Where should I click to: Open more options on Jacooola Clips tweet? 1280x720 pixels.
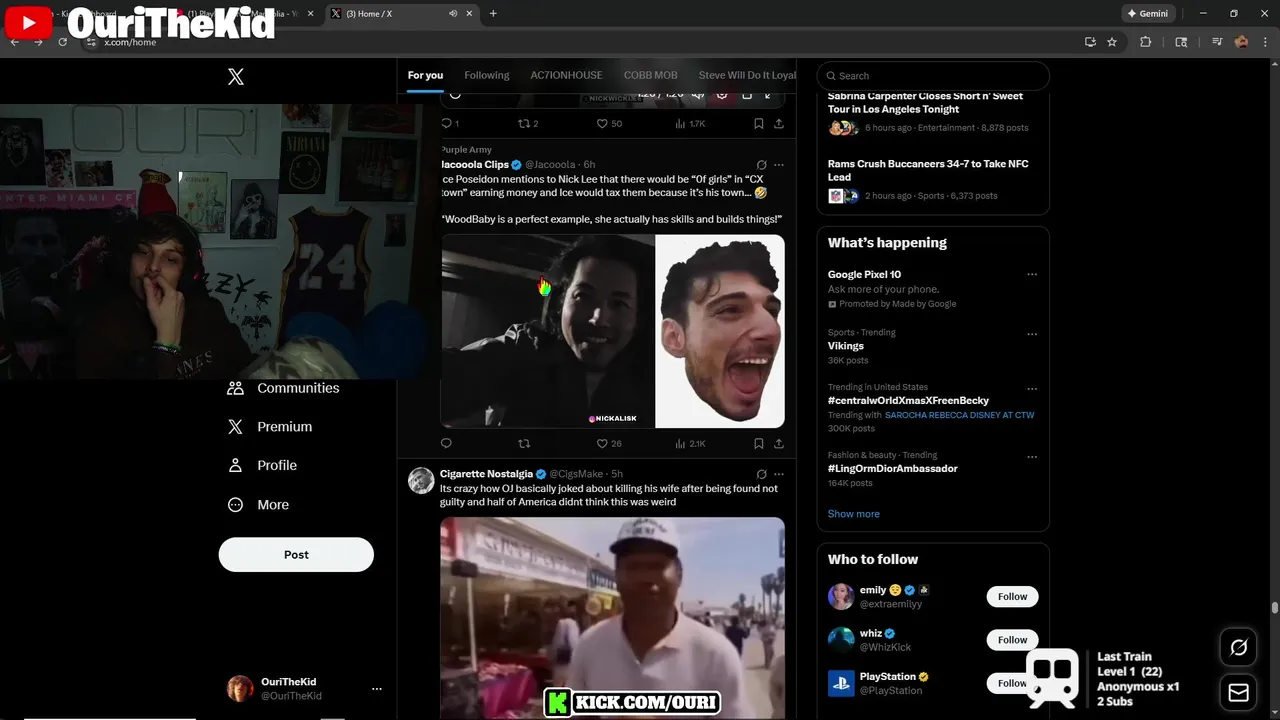[x=779, y=165]
